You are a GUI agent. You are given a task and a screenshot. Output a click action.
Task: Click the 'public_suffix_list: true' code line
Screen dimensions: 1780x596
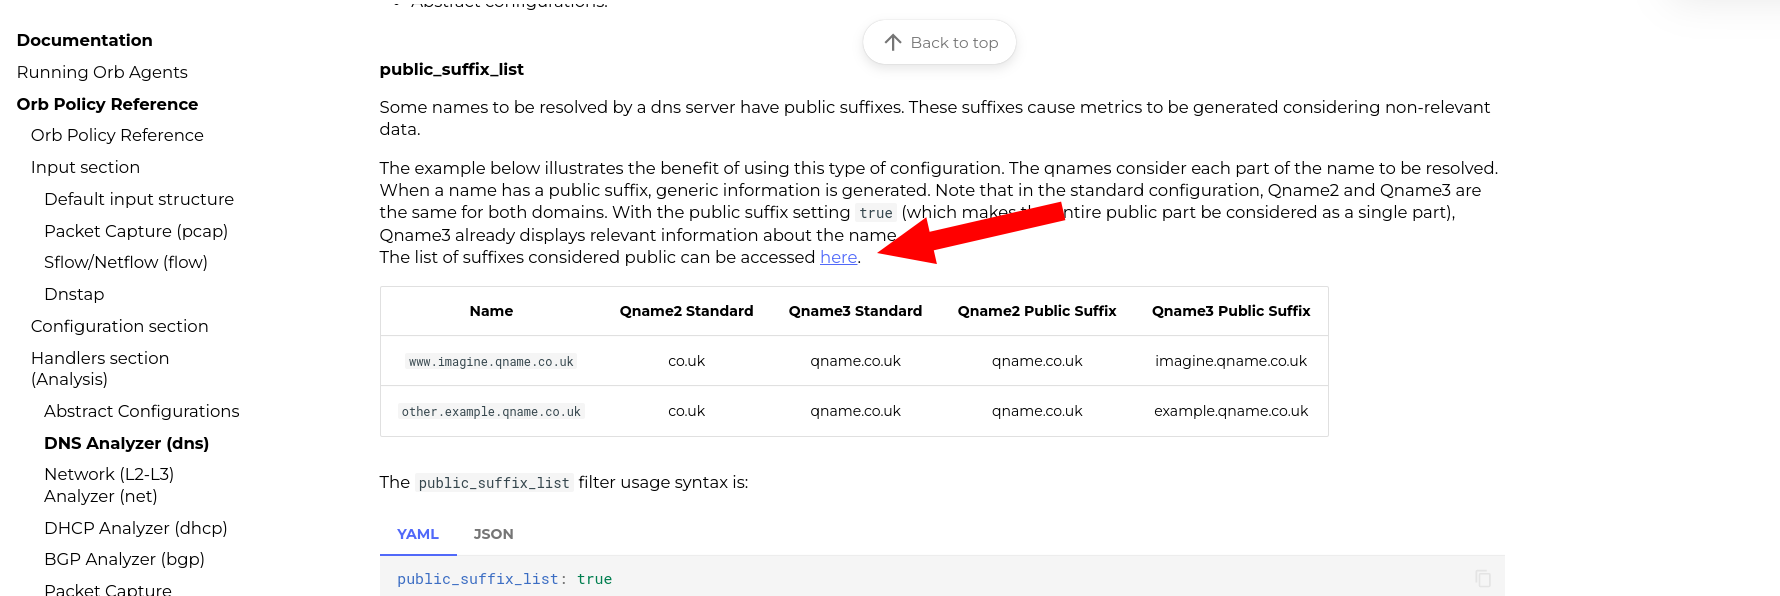point(504,579)
